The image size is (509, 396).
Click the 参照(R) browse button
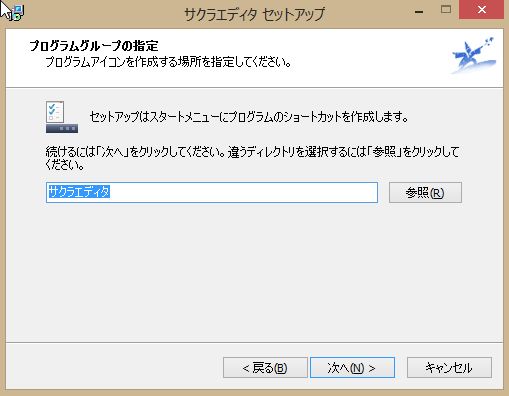point(425,192)
